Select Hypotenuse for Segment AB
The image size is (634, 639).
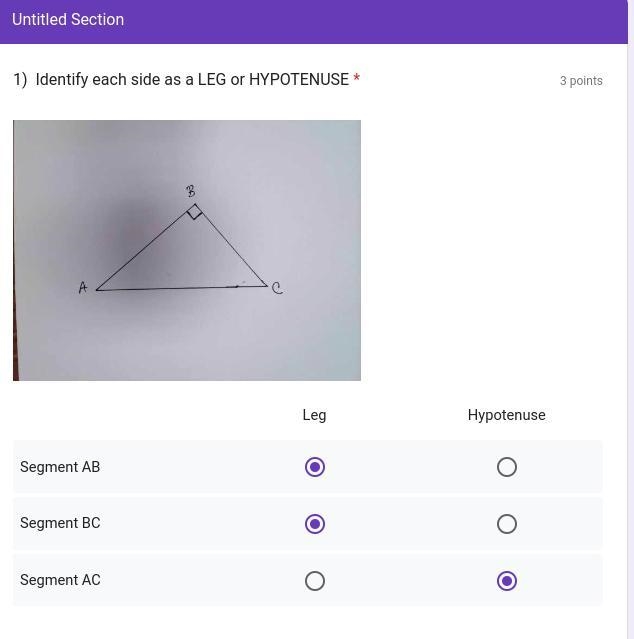[x=507, y=467]
